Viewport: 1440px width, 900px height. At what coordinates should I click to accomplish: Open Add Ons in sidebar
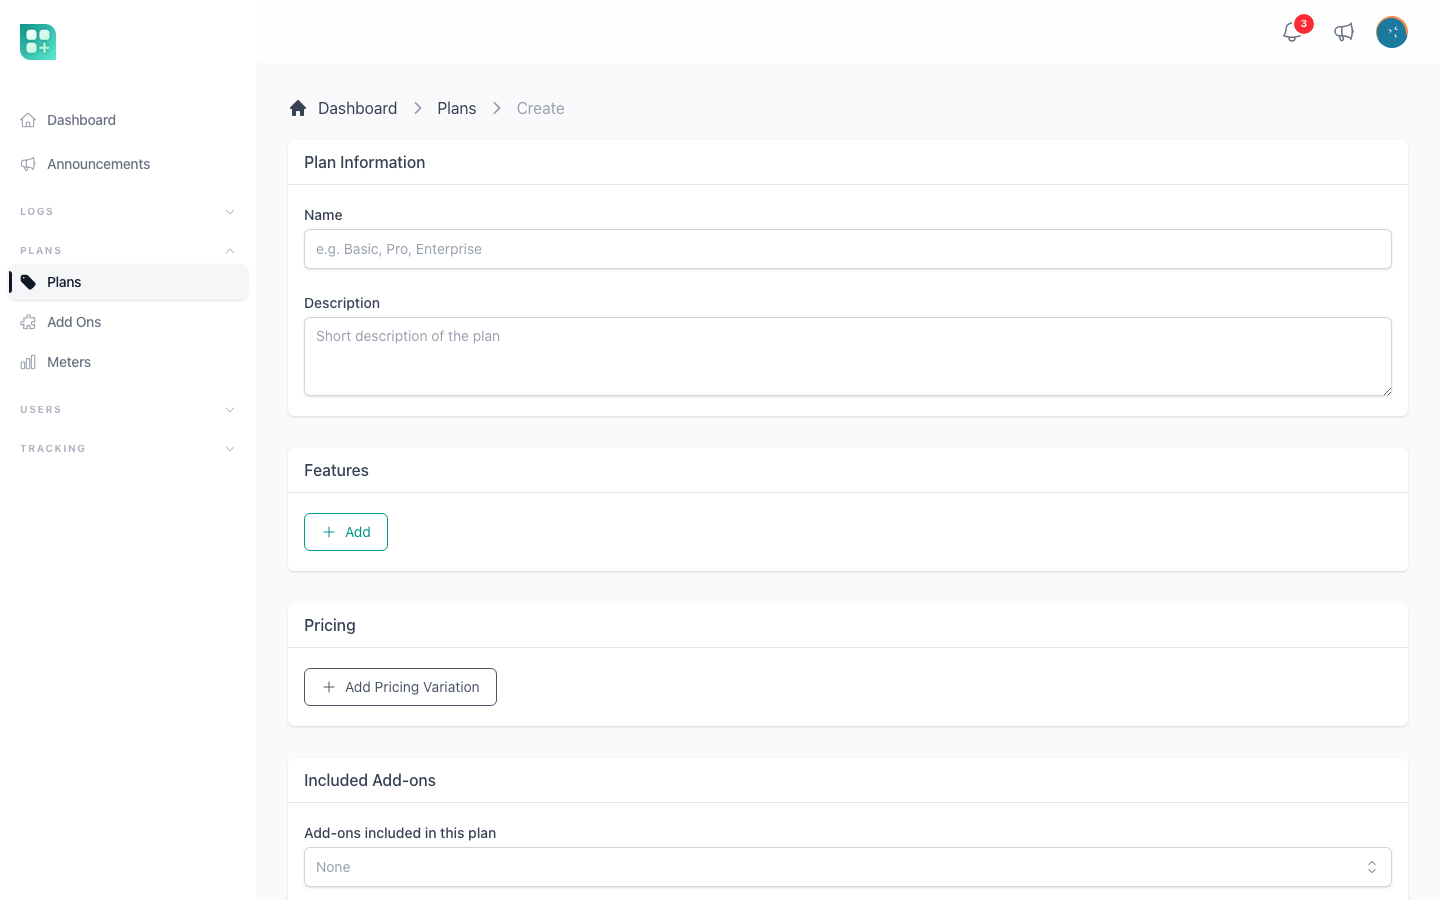[x=128, y=322]
